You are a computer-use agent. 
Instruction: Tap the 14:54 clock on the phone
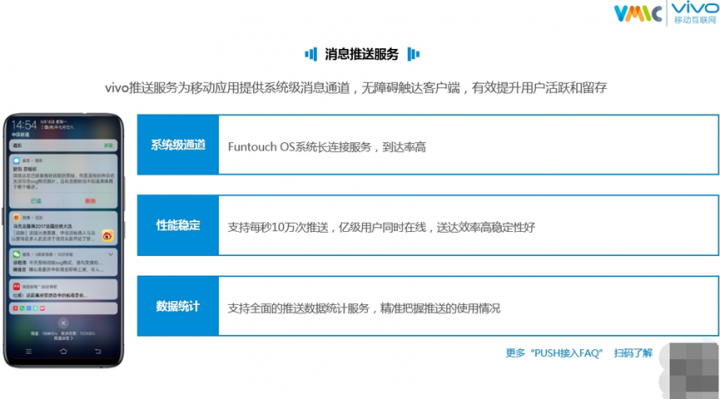point(24,125)
